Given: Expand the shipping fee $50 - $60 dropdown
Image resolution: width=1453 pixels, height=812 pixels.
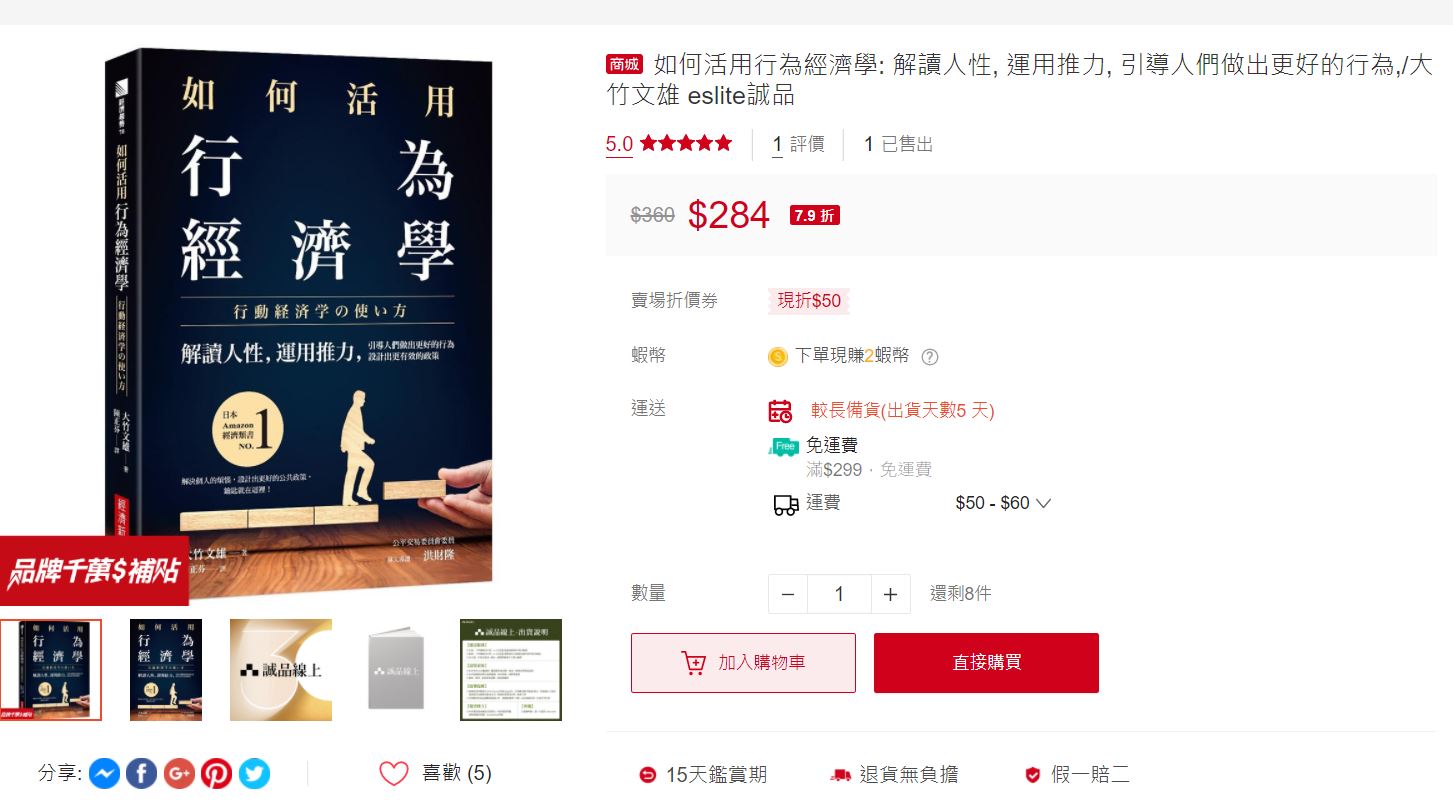Looking at the screenshot, I should pyautogui.click(x=1003, y=503).
